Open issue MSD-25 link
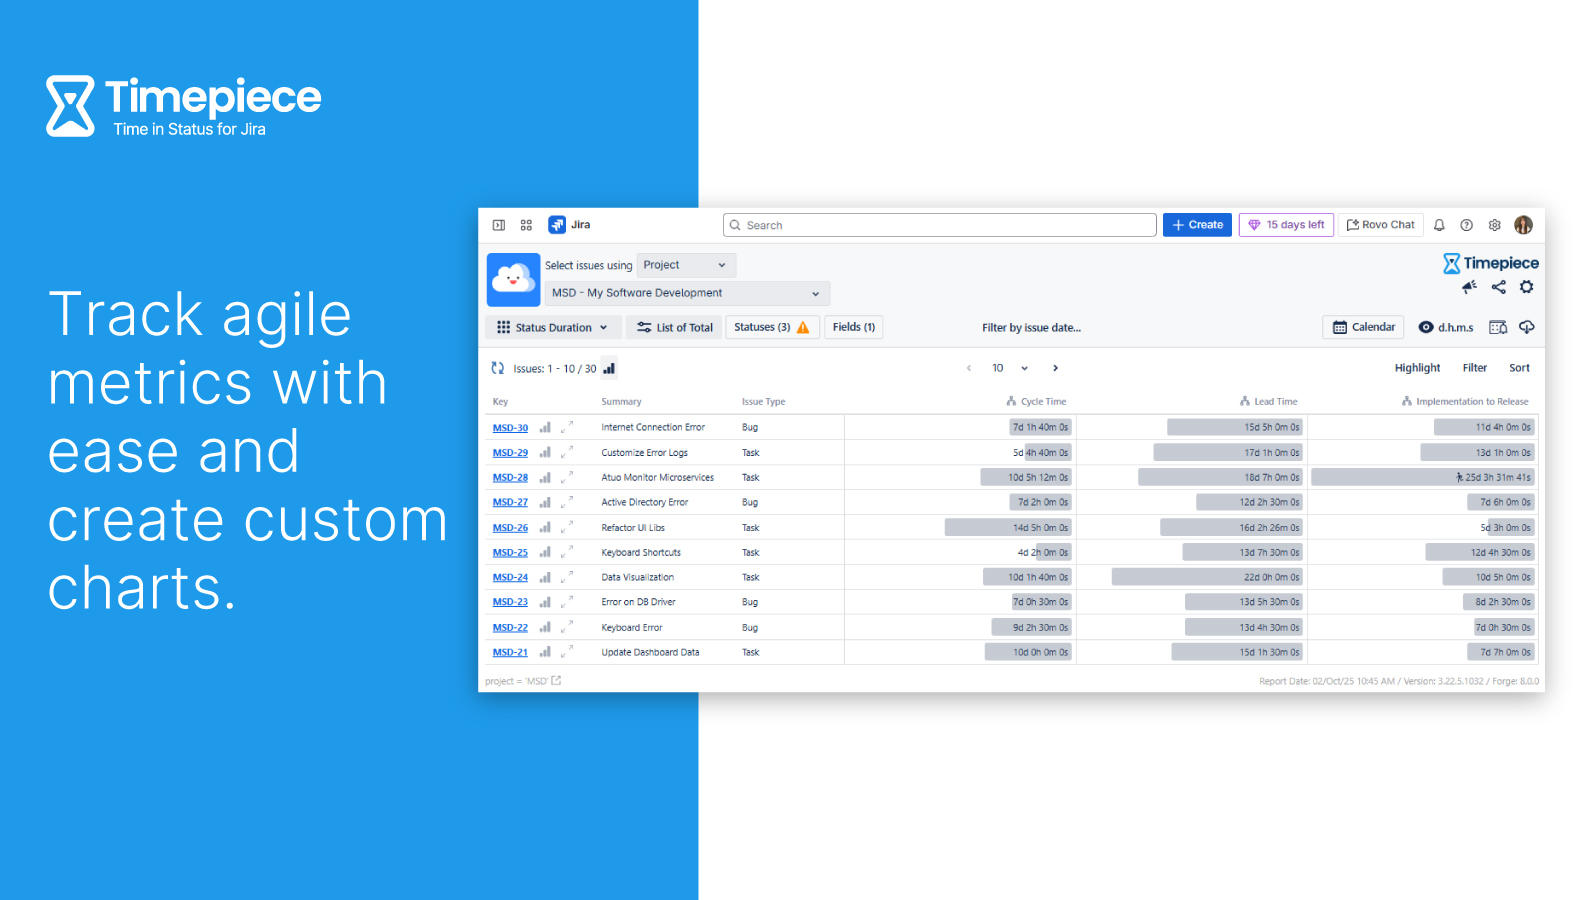The height and width of the screenshot is (900, 1580). (510, 553)
